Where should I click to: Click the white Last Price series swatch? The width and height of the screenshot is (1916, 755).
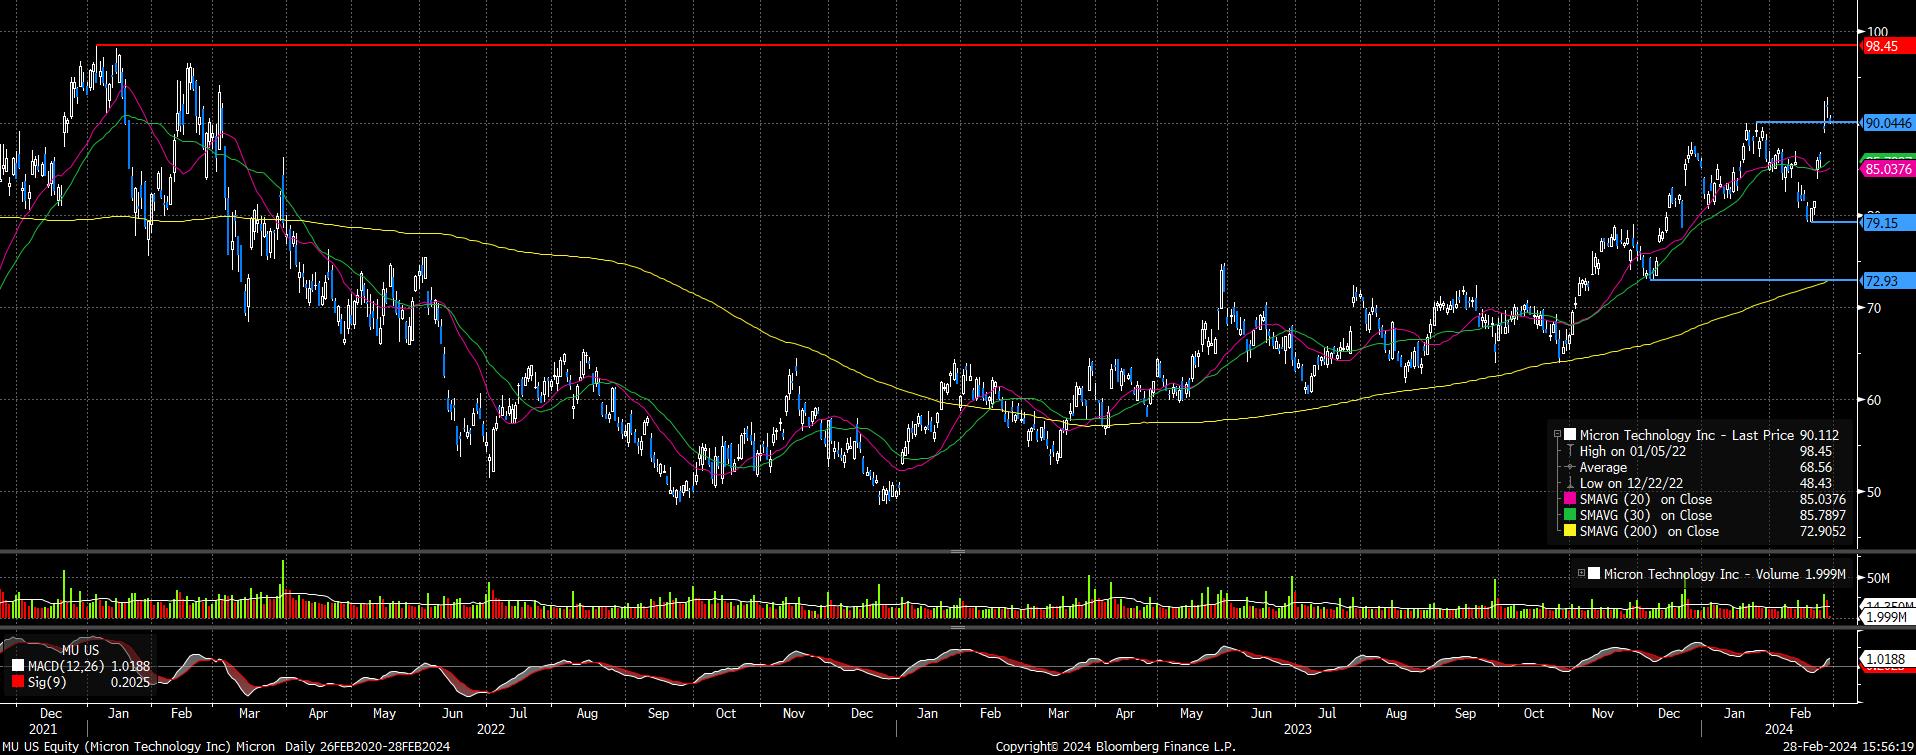point(1570,435)
